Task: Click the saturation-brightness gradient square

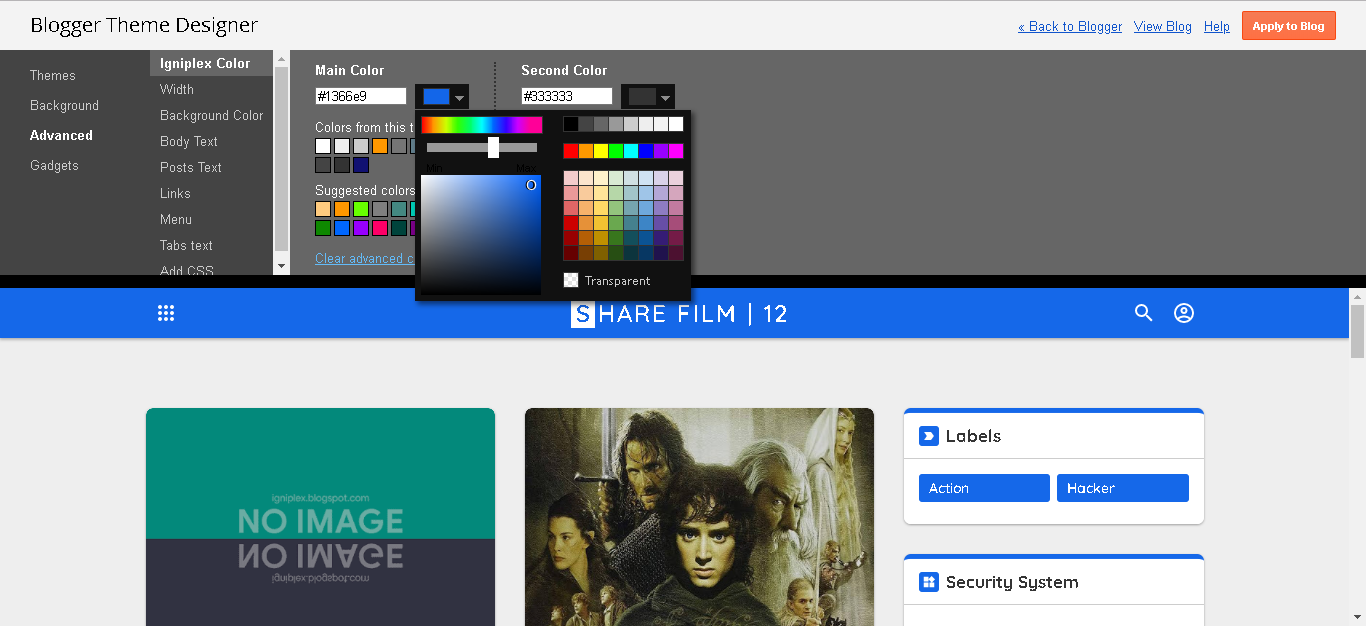Action: click(x=481, y=235)
